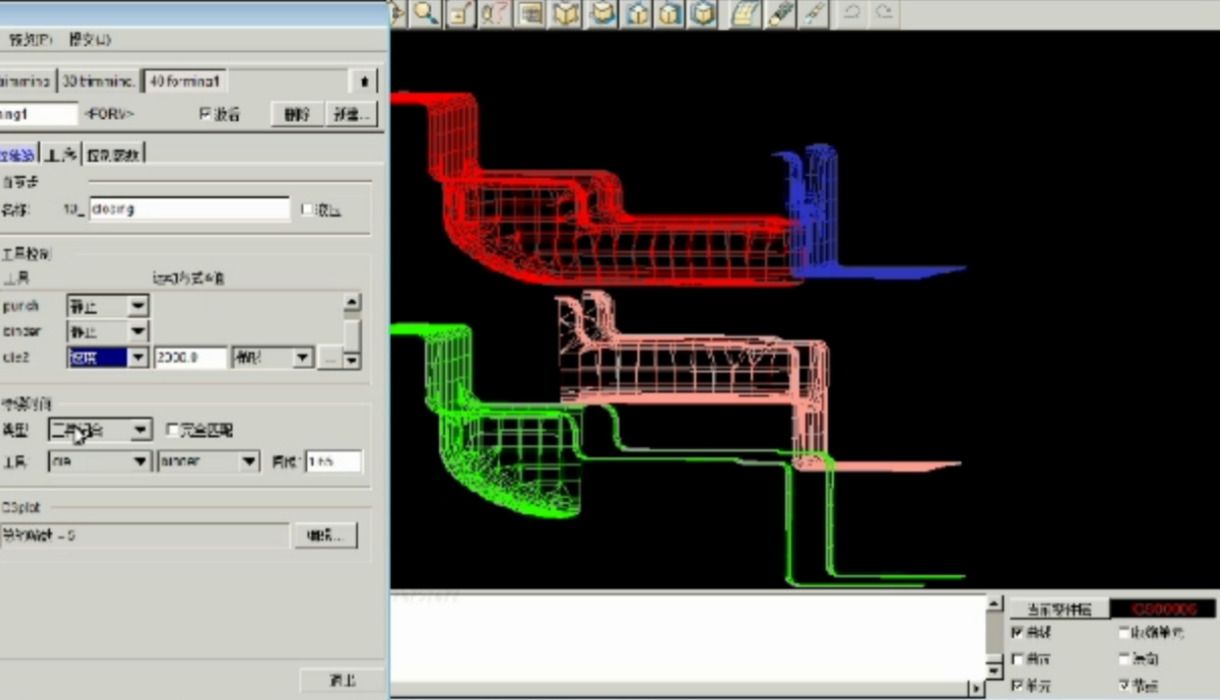This screenshot has width=1220, height=700.
Task: Click the redo arrow icon
Action: coord(883,13)
